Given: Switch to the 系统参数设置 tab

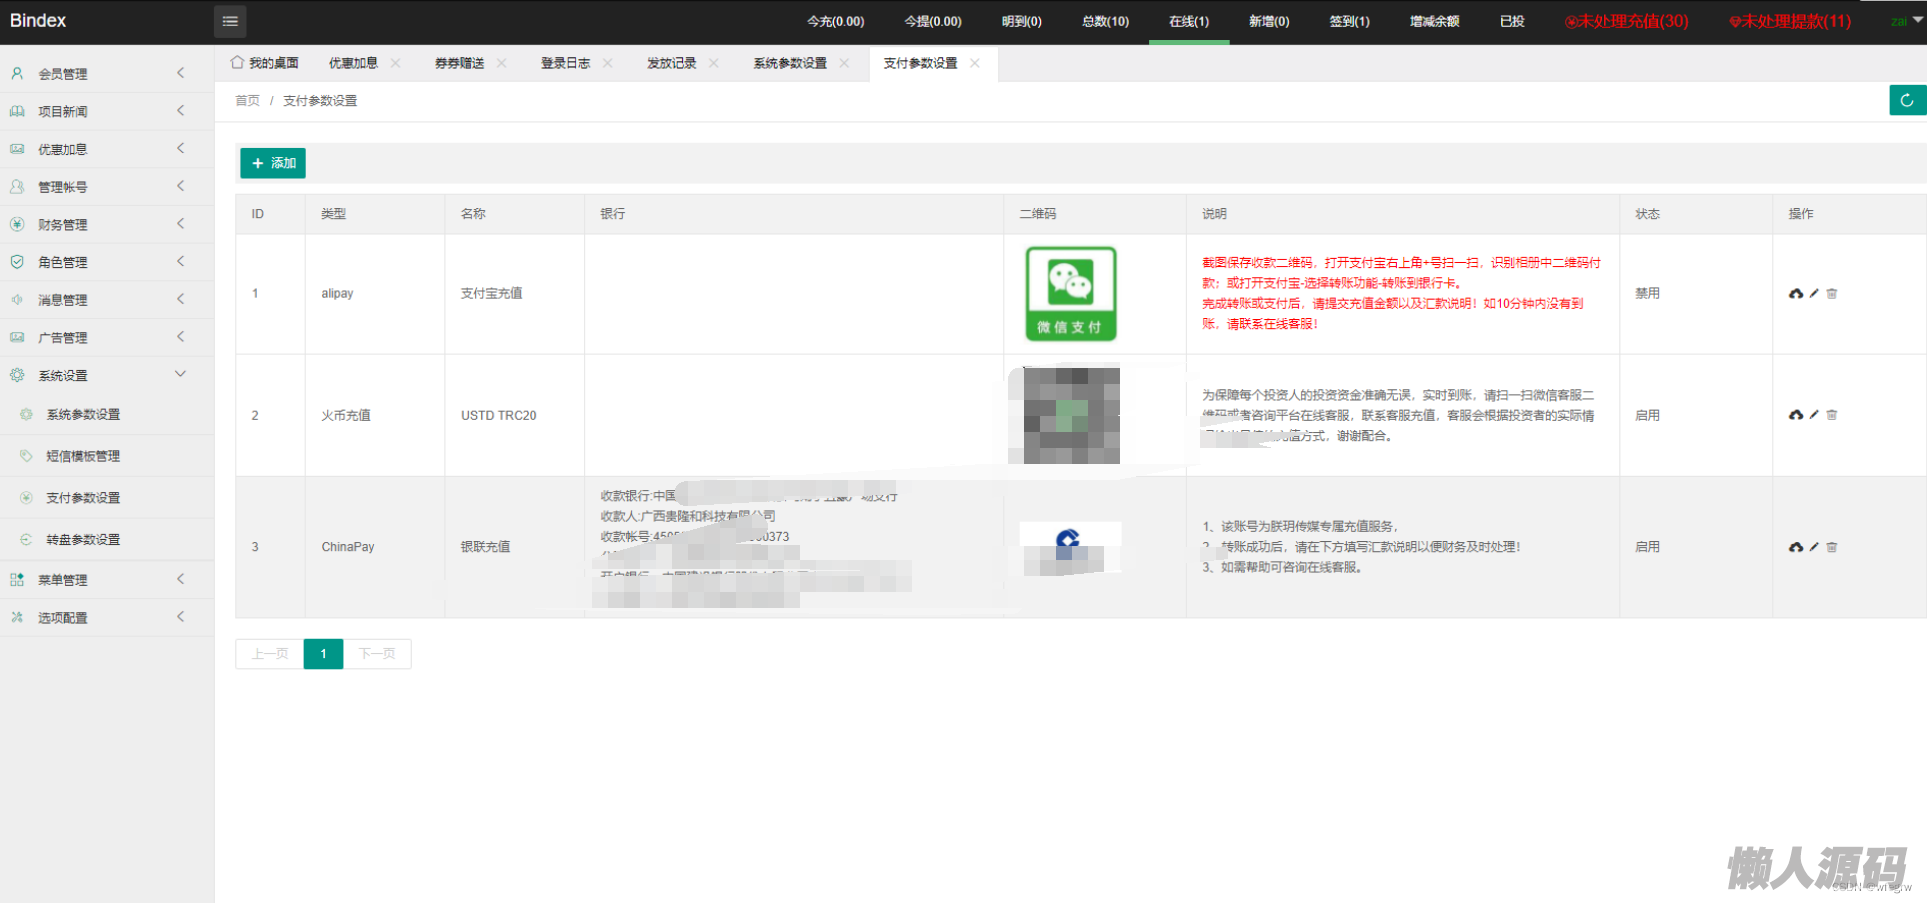Looking at the screenshot, I should pyautogui.click(x=789, y=63).
